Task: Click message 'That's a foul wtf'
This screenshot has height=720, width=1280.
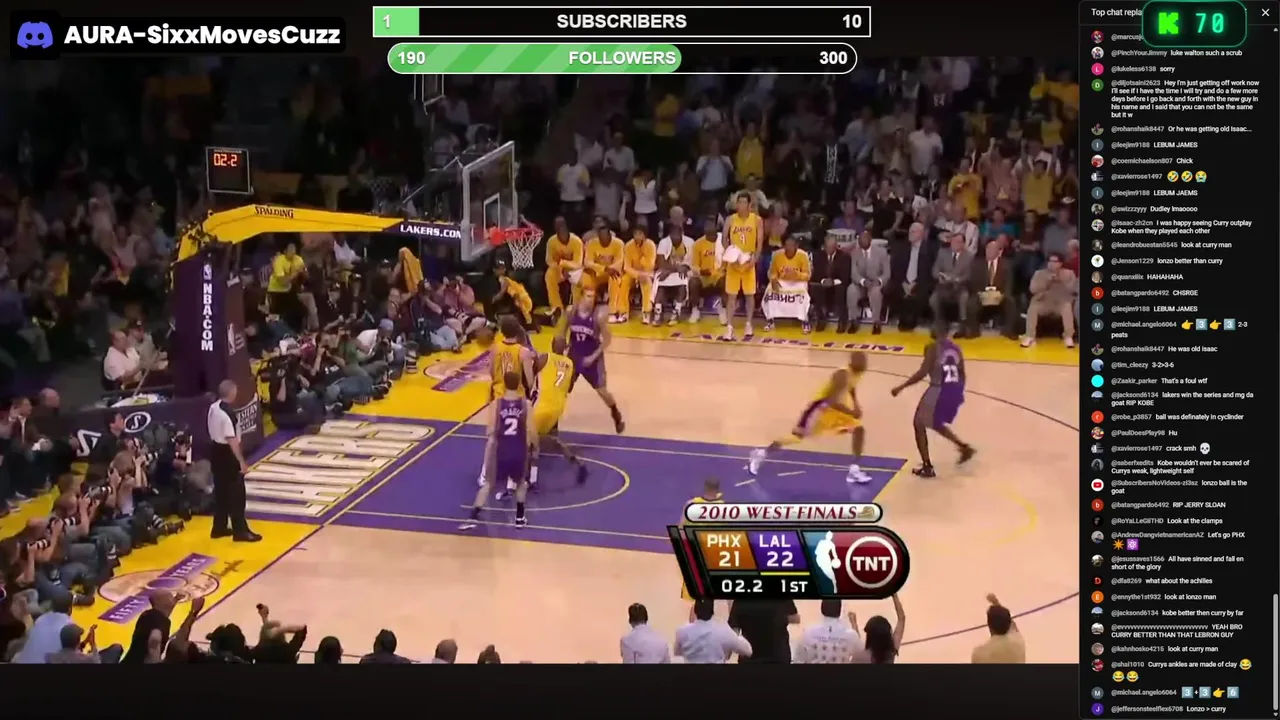Action: 1186,381
